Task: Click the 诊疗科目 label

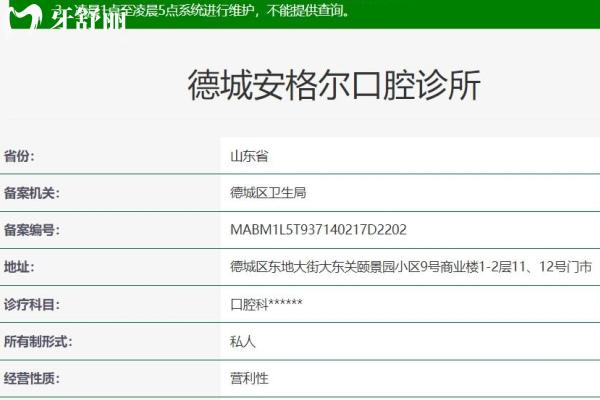Action: (32, 305)
